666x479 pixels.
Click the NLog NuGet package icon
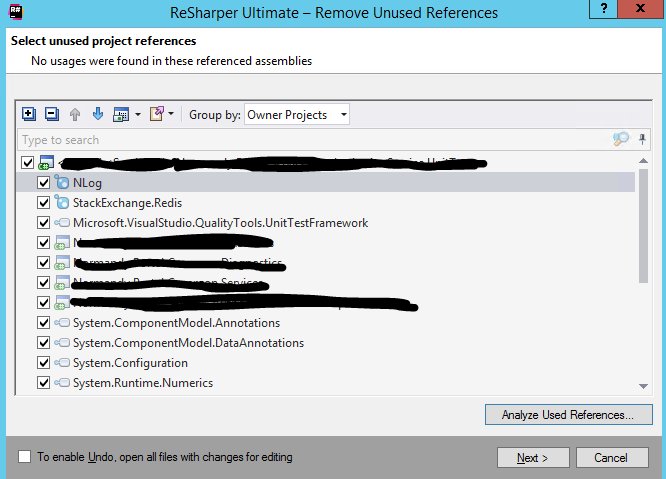click(x=62, y=182)
